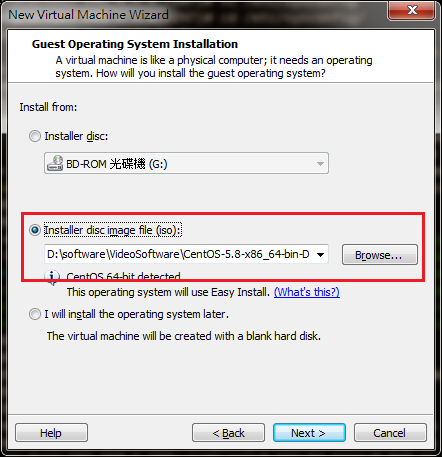Click the "Installer disc:" label text

76,136
